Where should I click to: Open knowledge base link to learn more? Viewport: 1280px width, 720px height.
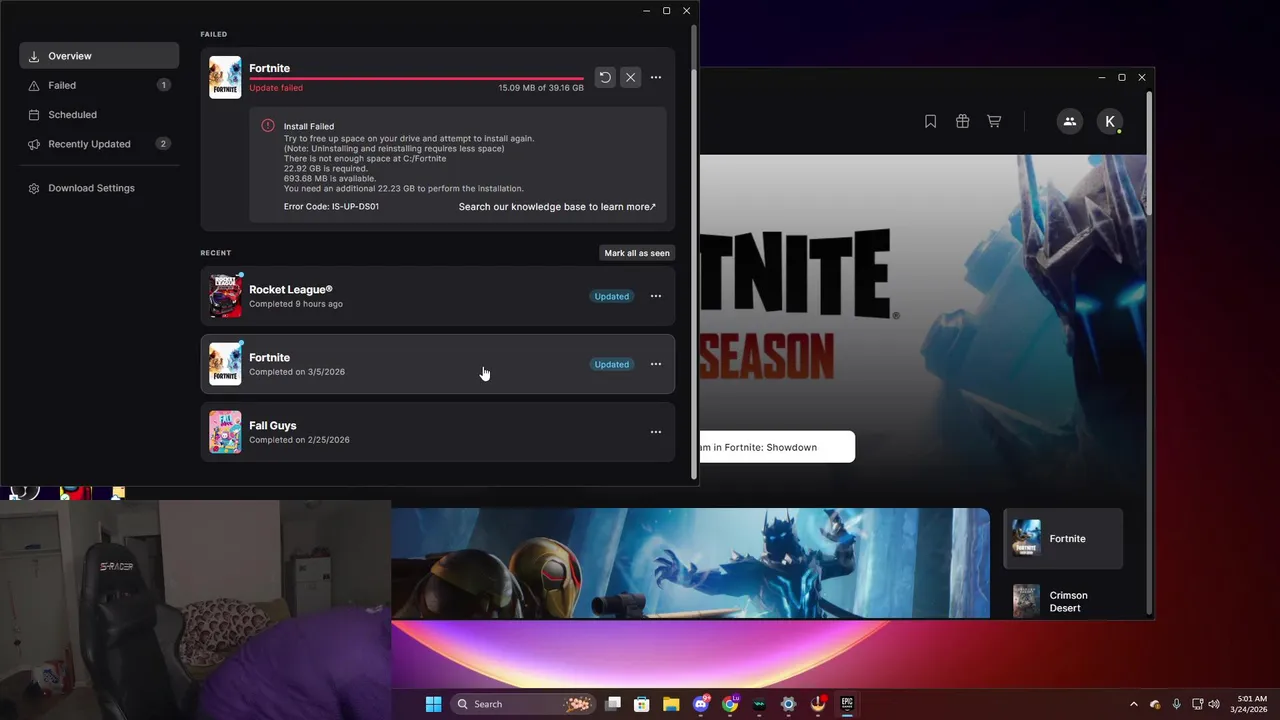[x=557, y=207]
